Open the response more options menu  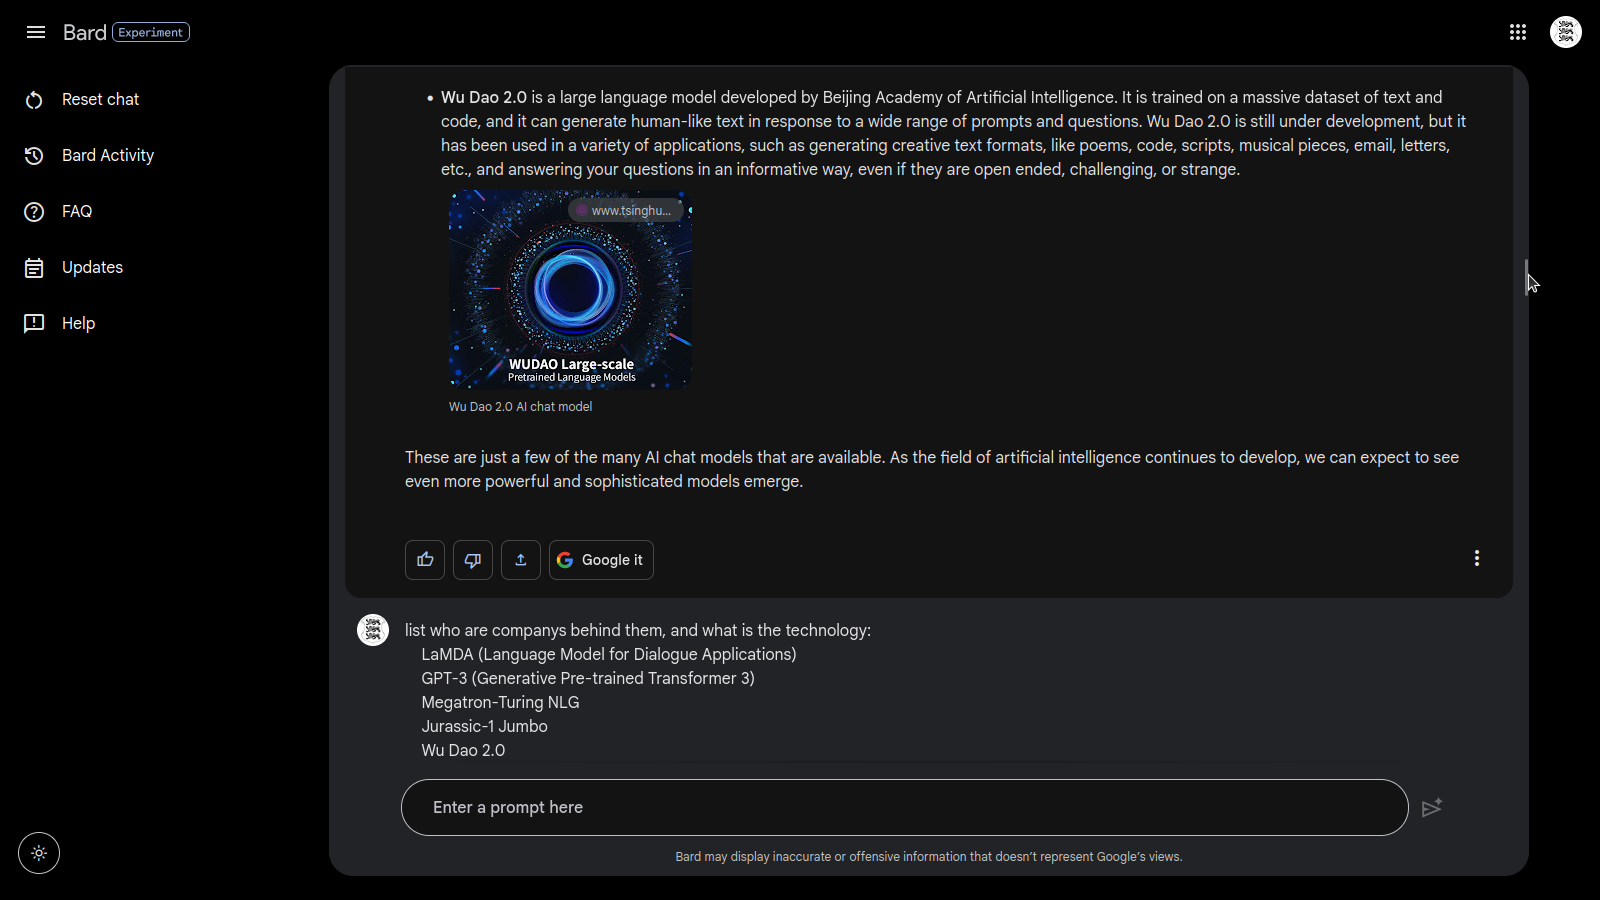1477,558
